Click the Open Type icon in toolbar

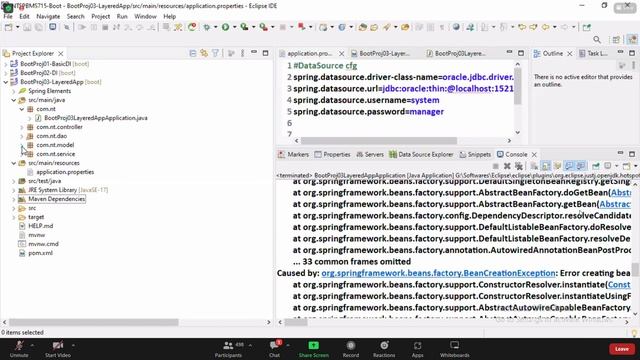(x=362, y=27)
